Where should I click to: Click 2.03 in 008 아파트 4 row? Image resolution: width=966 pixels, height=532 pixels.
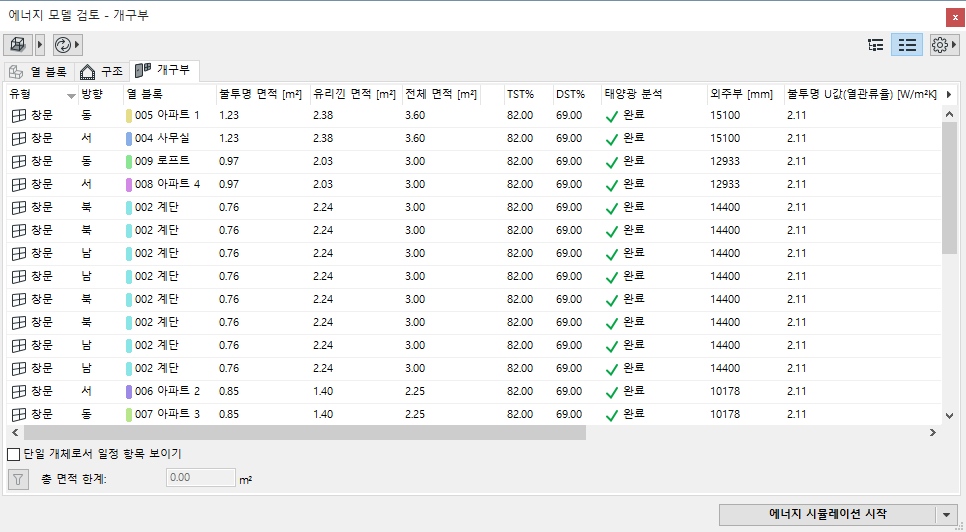click(x=323, y=184)
